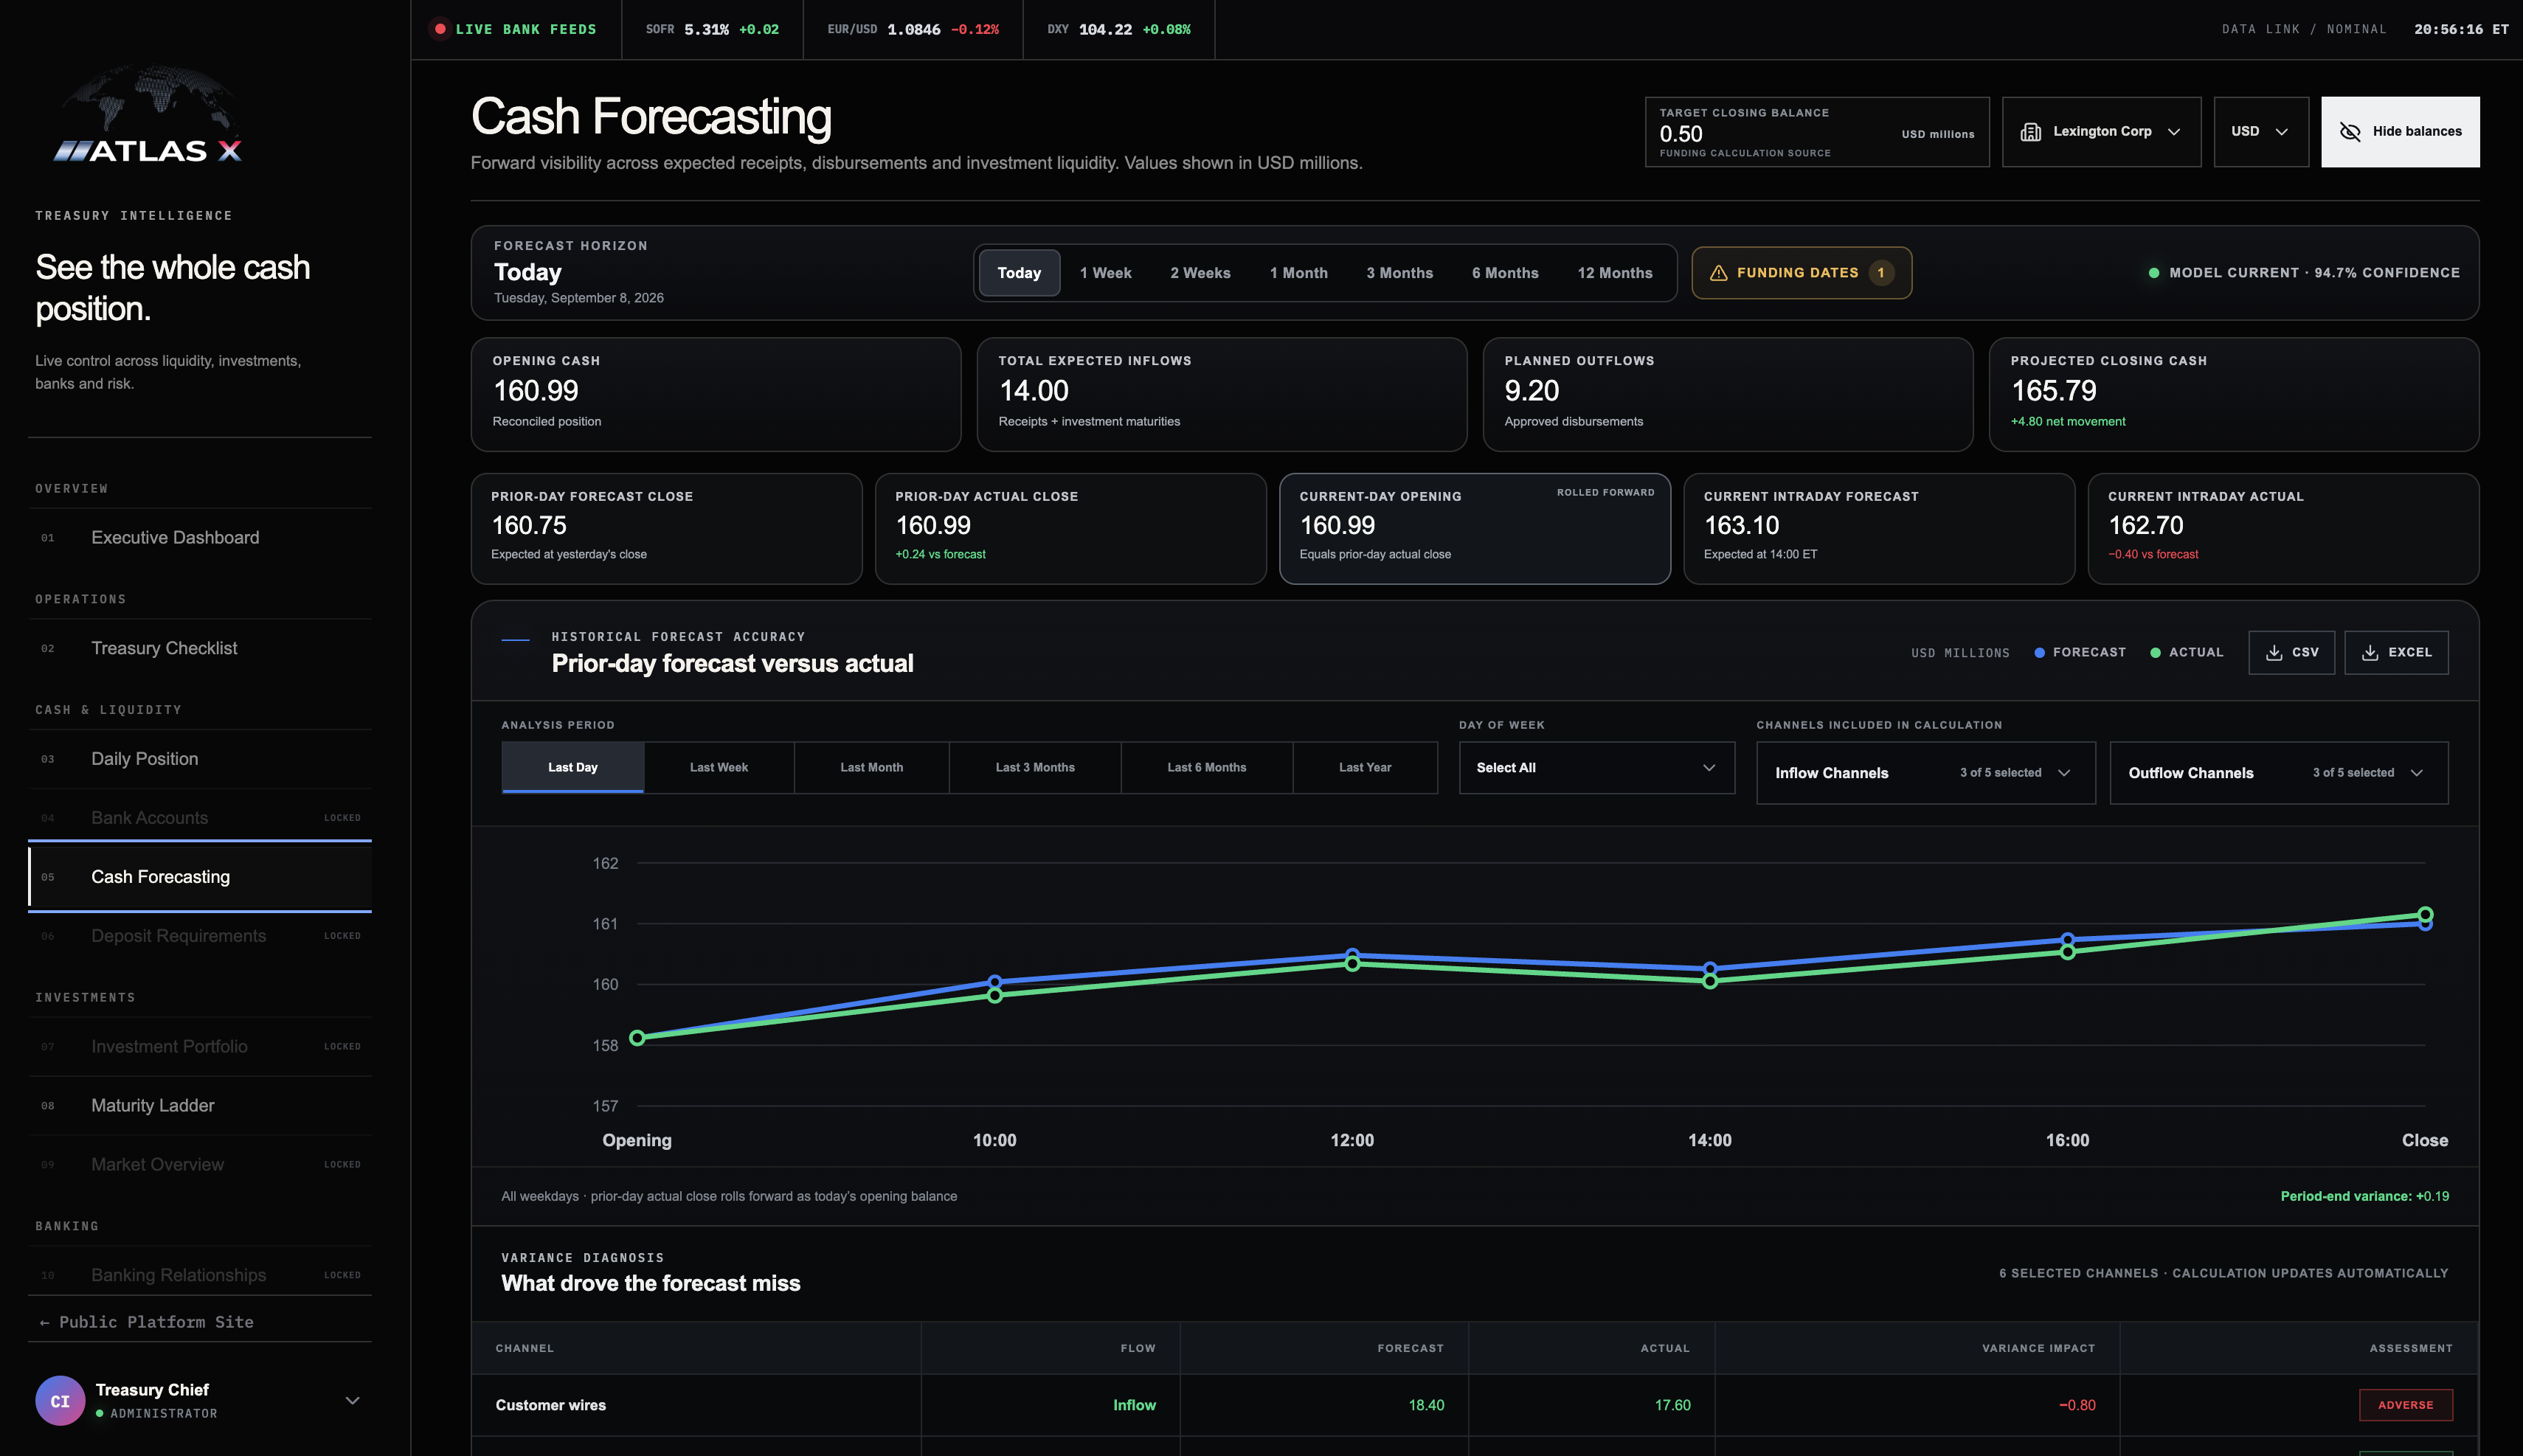
Task: Open Maturity Ladder in sidebar
Action: [200, 1105]
